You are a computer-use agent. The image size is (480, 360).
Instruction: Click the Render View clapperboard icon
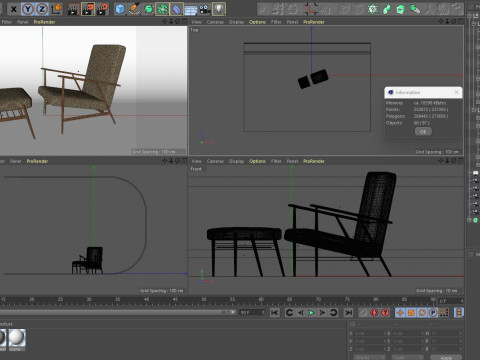(x=73, y=9)
